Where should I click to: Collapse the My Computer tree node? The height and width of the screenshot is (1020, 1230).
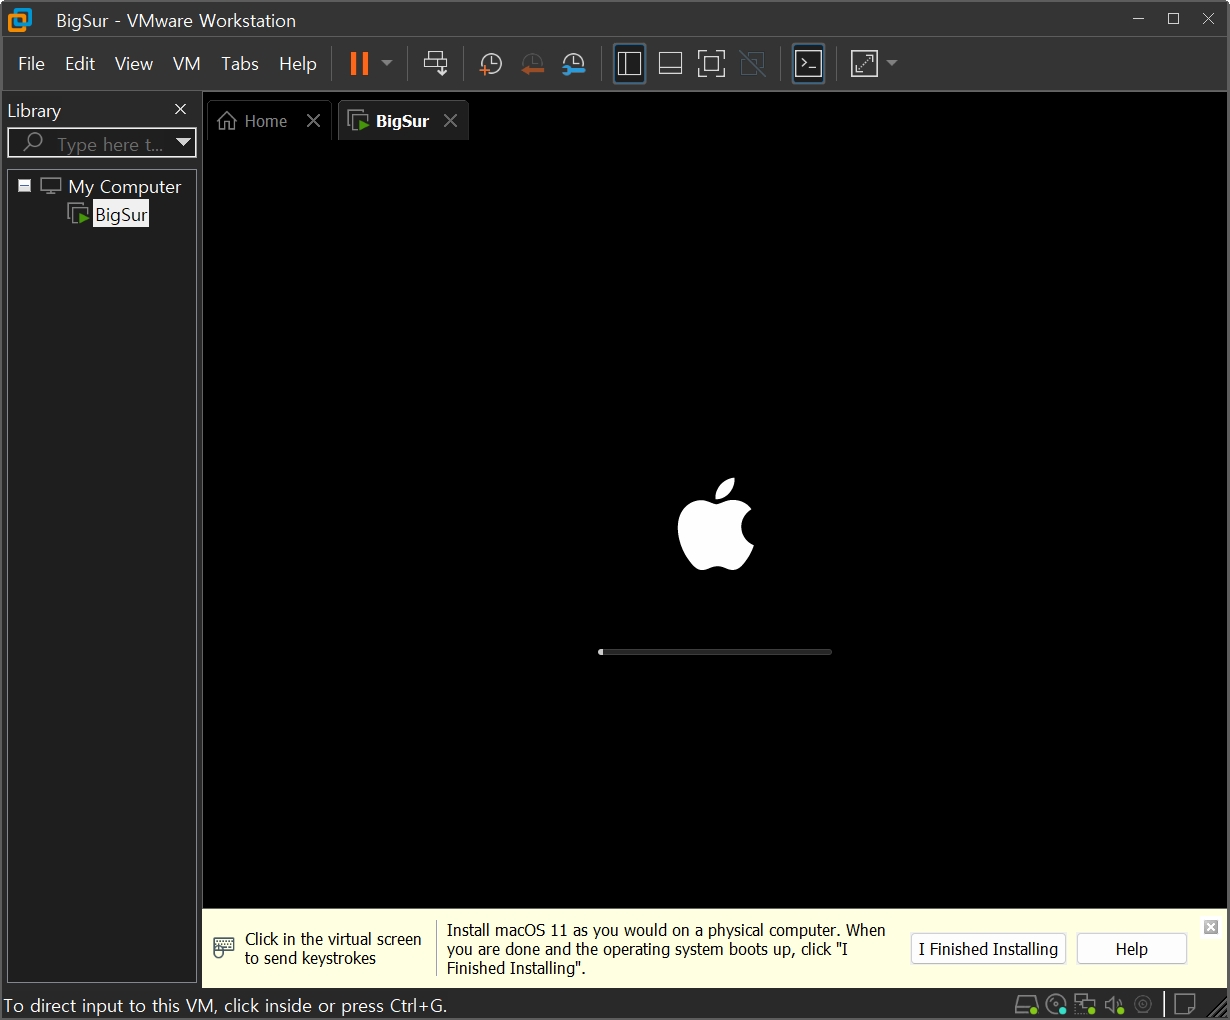point(24,186)
